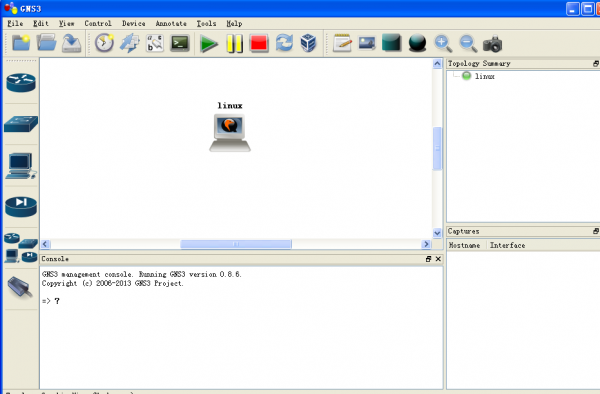This screenshot has height=394, width=600.
Task: Take a screenshot with the camera icon
Action: 492,44
